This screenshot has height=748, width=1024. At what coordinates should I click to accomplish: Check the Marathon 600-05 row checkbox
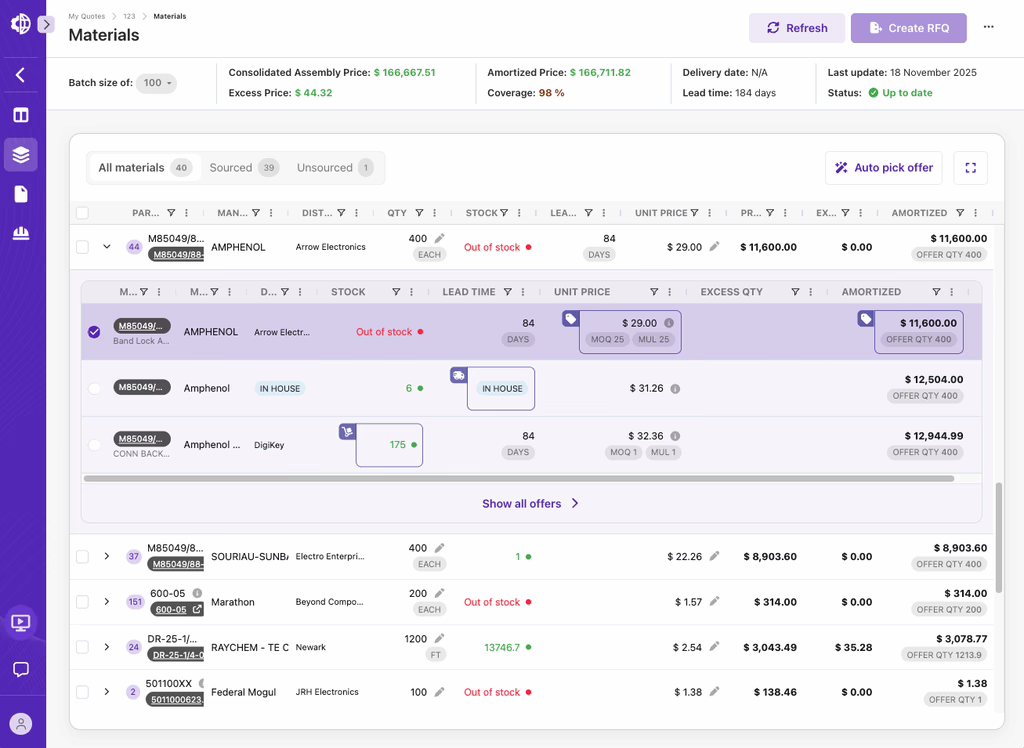pyautogui.click(x=83, y=602)
